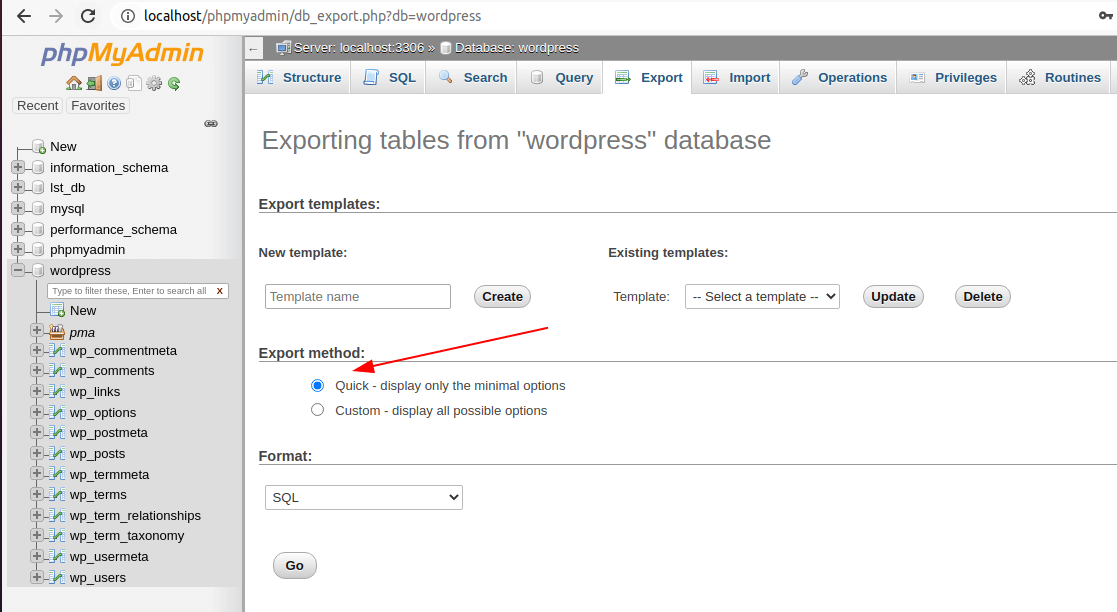The width and height of the screenshot is (1117, 612).
Task: Click the pma group icon
Action: click(57, 332)
